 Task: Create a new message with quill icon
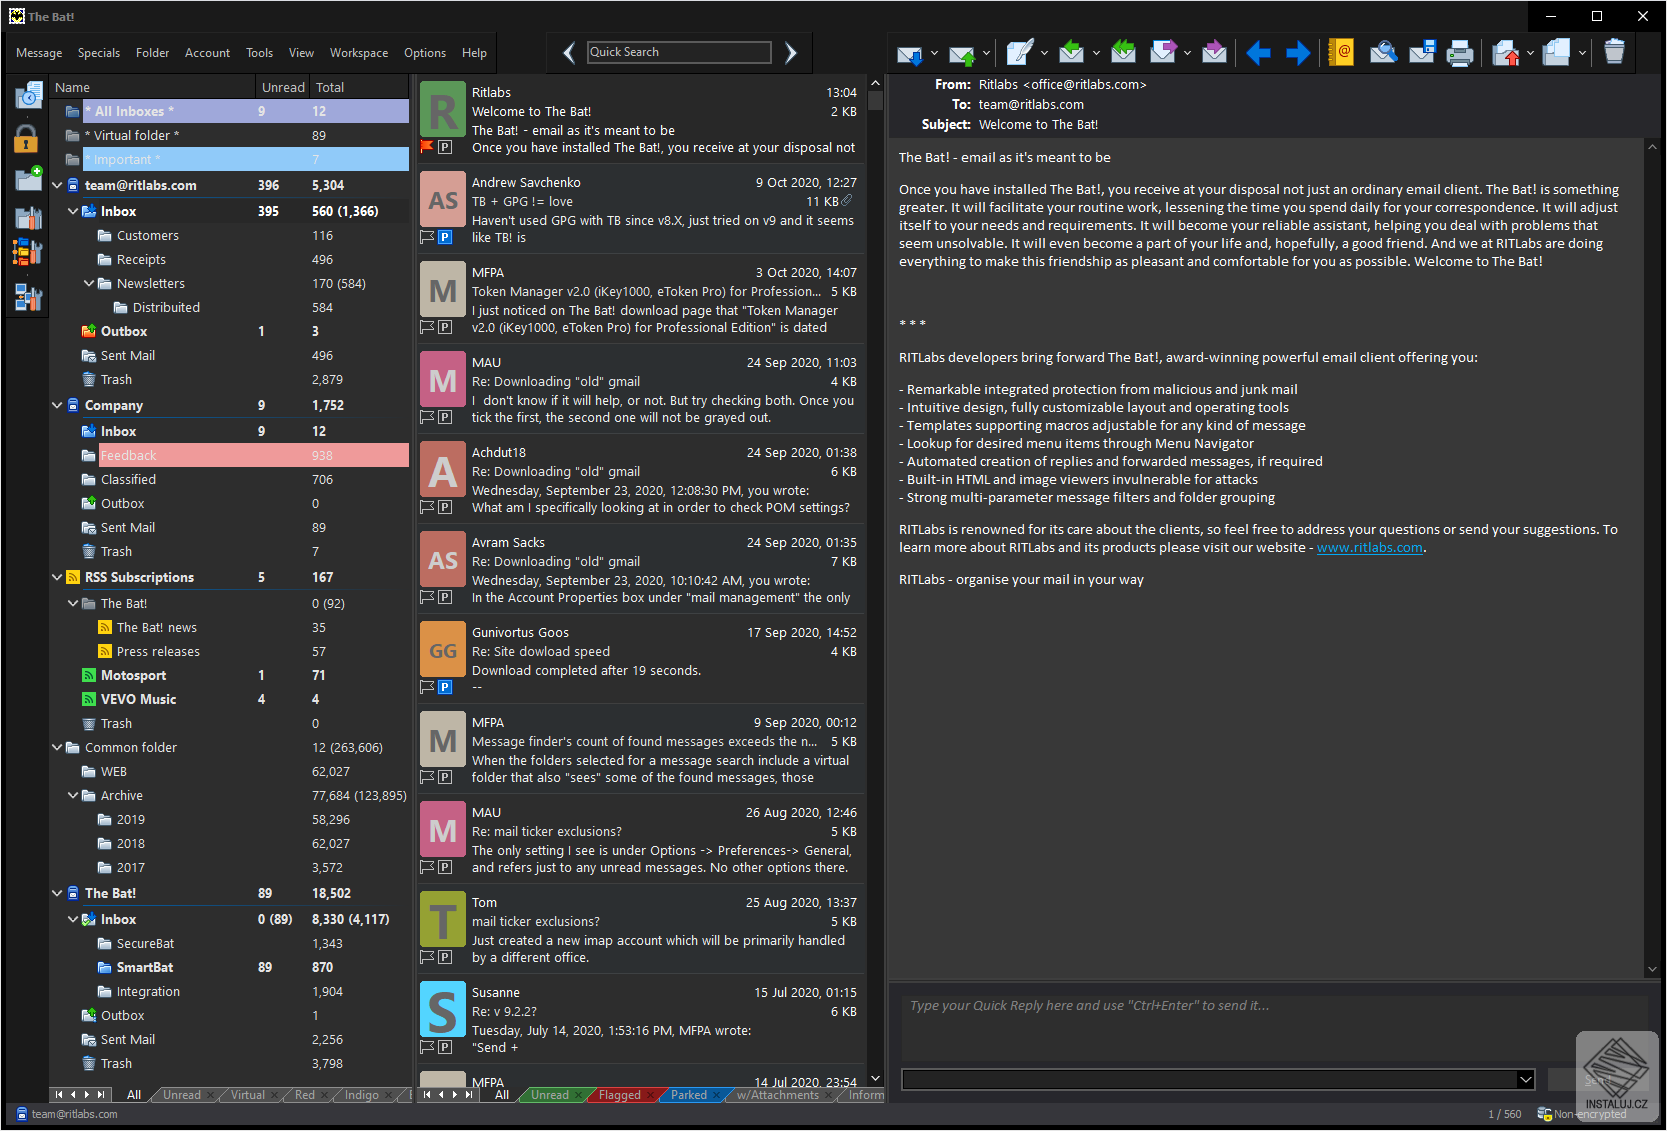(x=1020, y=52)
